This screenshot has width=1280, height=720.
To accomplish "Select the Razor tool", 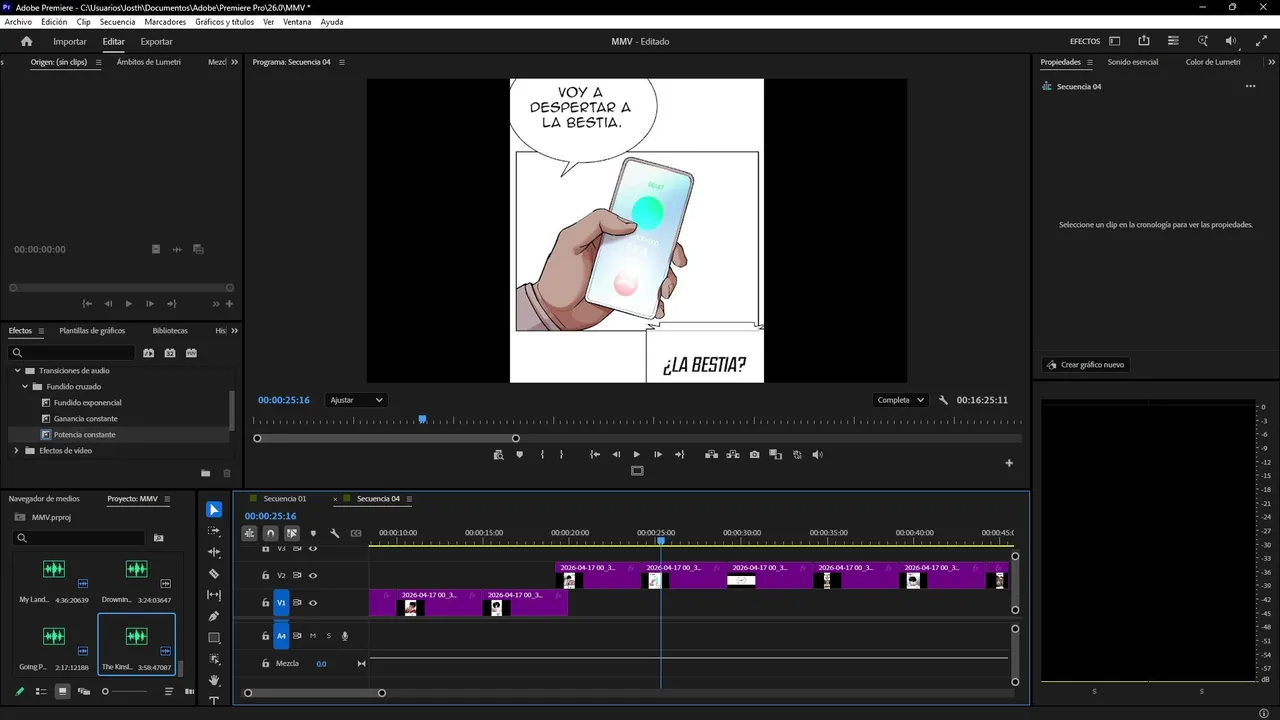I will click(214, 574).
